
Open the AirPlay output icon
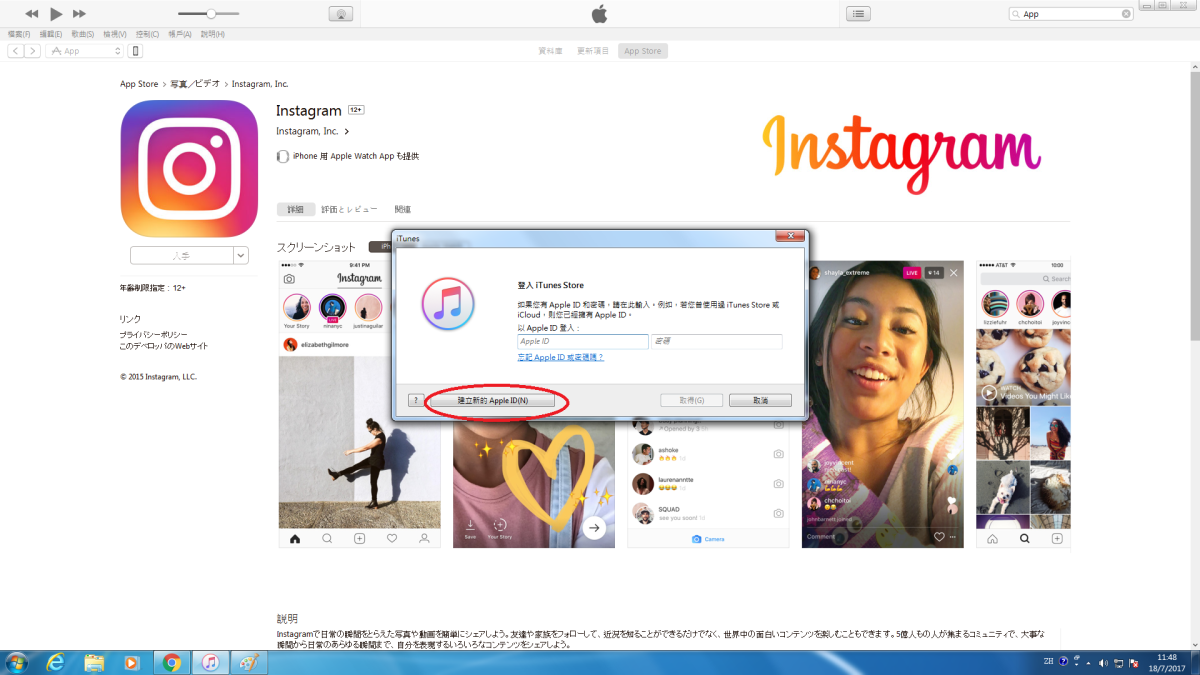340,14
